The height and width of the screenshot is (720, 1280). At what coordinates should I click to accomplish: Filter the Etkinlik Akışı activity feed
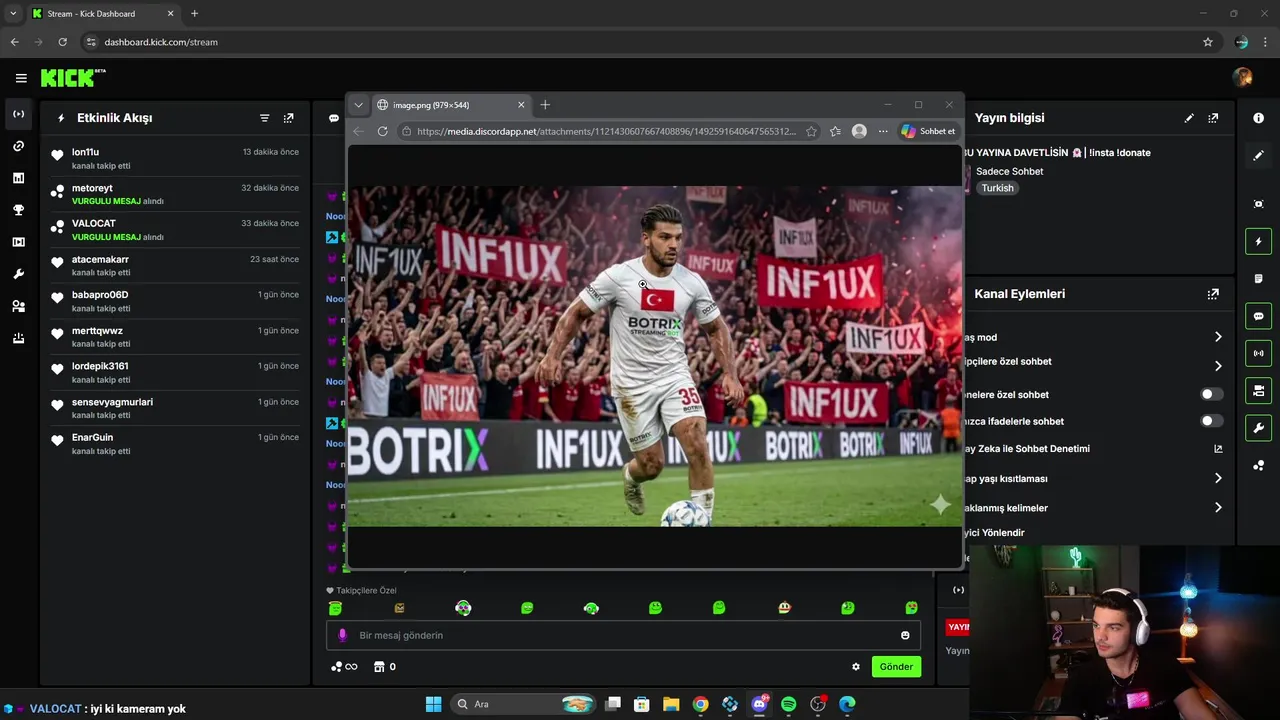pyautogui.click(x=264, y=118)
